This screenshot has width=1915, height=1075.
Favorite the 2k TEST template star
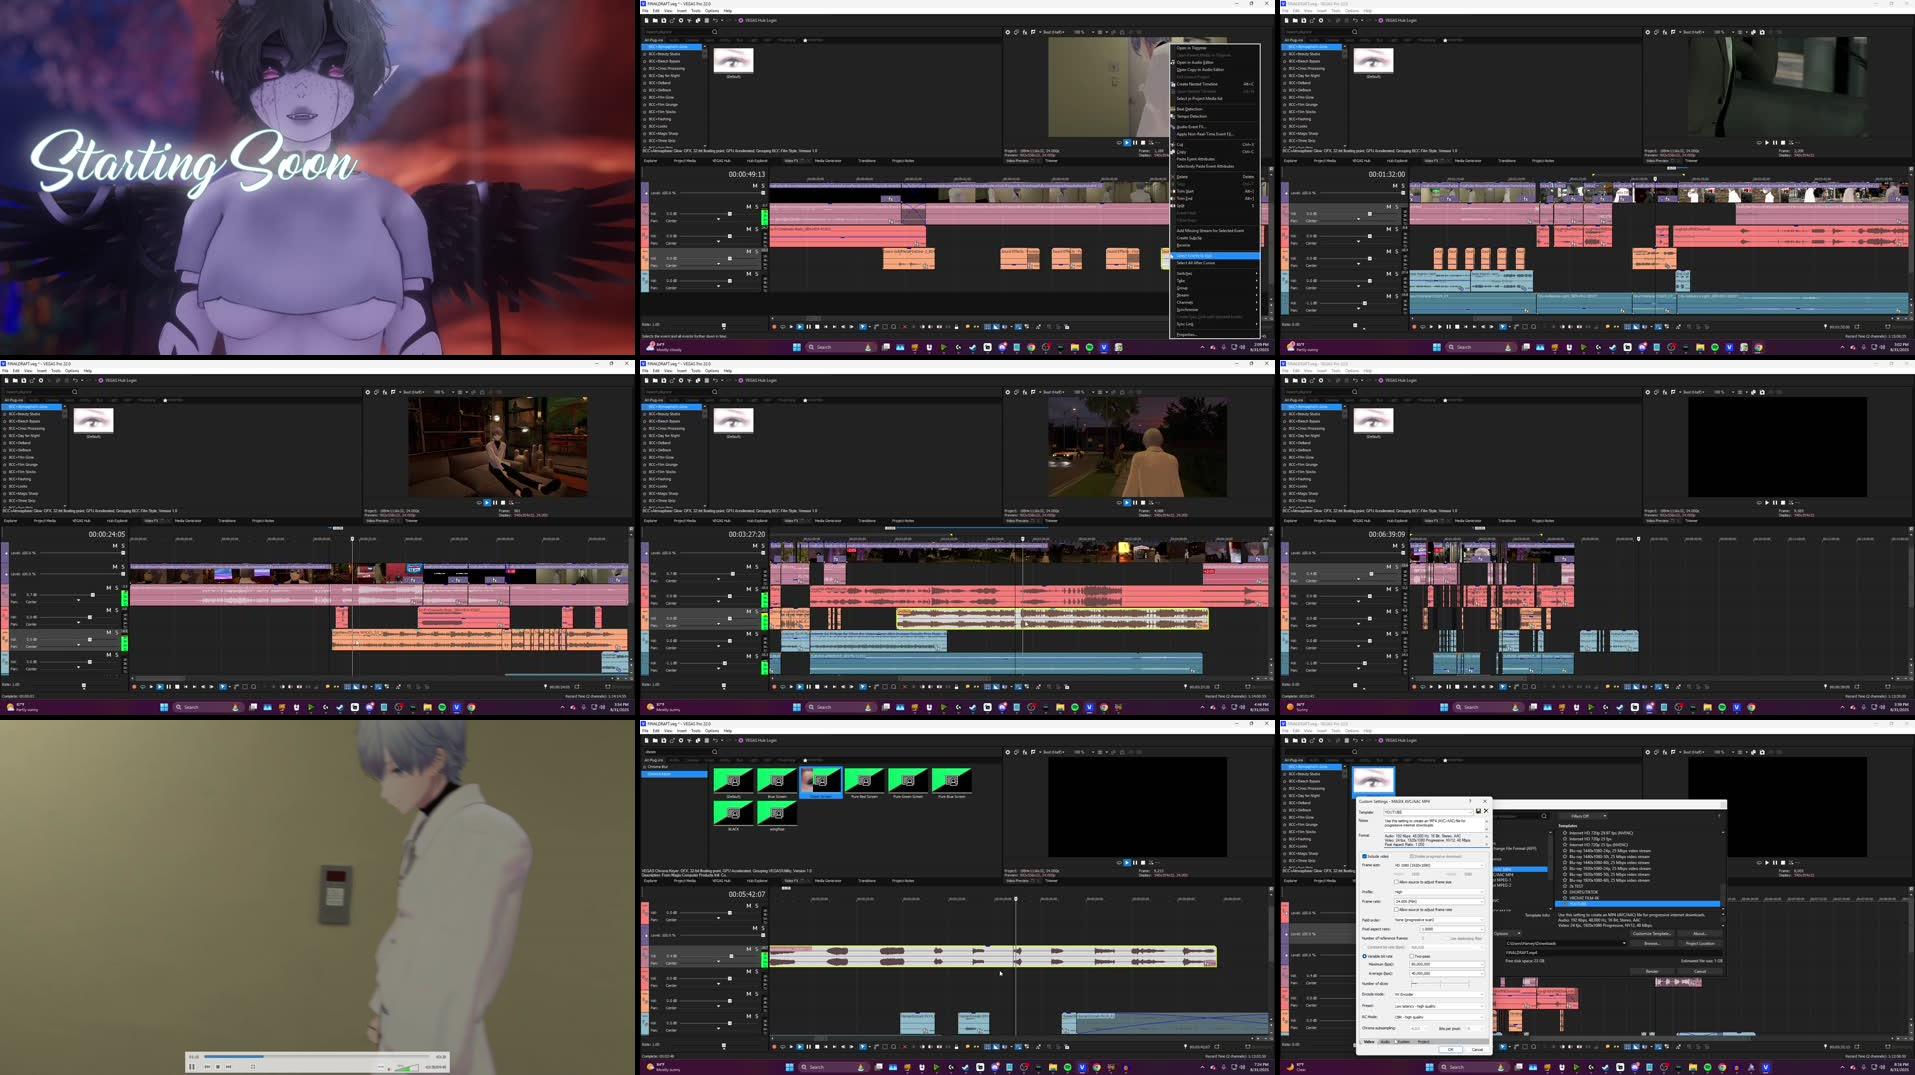coord(1565,886)
